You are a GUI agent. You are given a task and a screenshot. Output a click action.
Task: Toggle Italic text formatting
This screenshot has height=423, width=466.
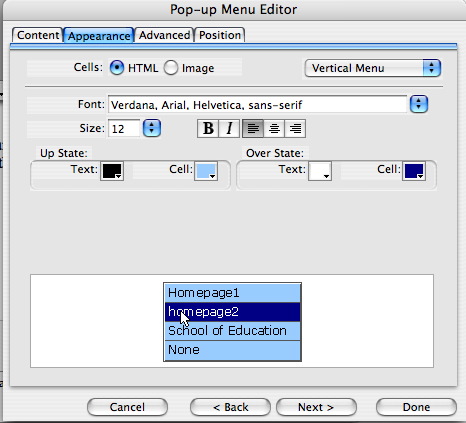coord(229,128)
